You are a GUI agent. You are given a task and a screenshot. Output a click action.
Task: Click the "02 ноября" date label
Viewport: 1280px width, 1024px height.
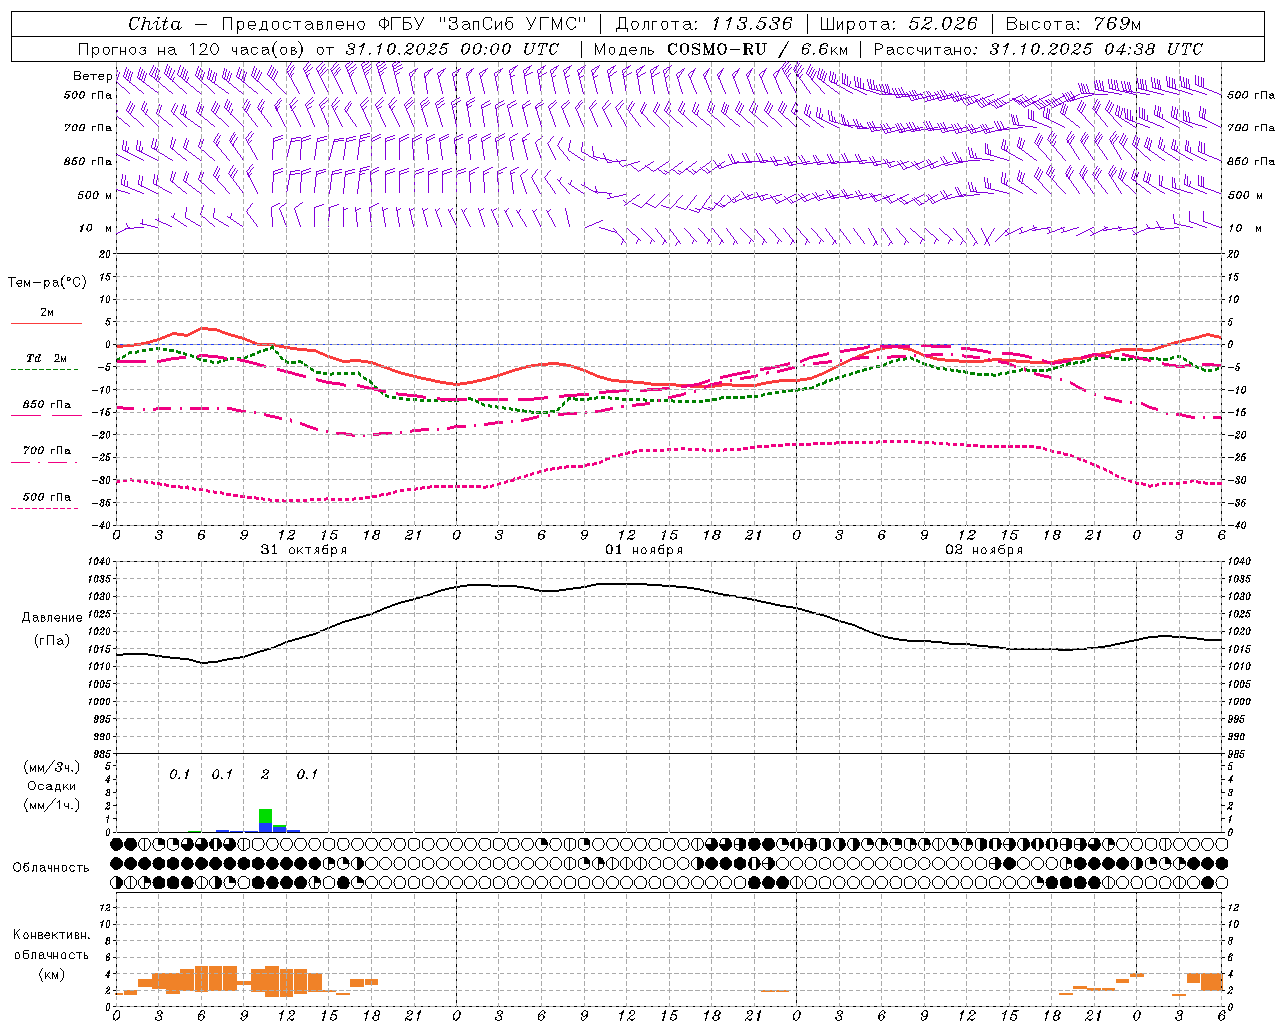(x=984, y=550)
